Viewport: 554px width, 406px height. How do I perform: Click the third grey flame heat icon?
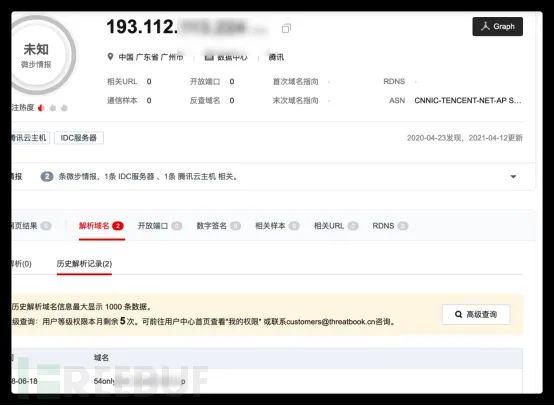coord(64,108)
